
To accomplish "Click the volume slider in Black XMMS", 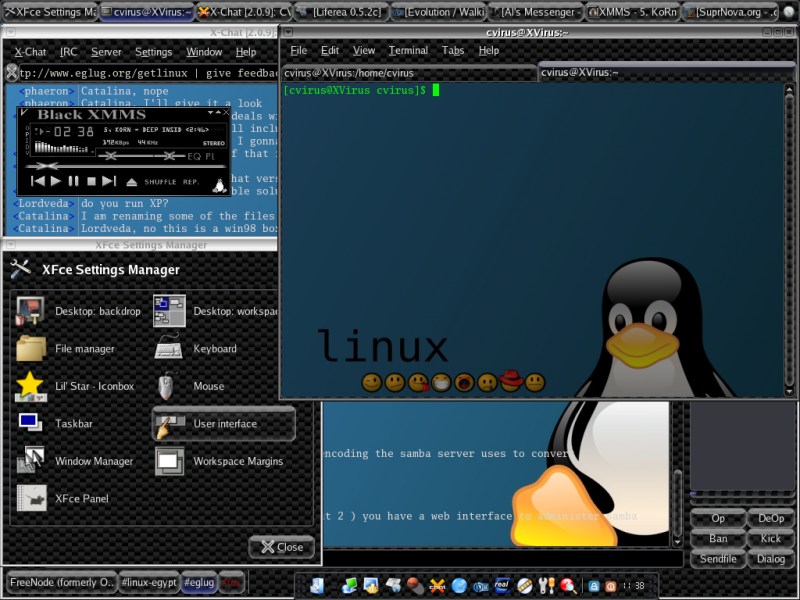I will (109, 155).
